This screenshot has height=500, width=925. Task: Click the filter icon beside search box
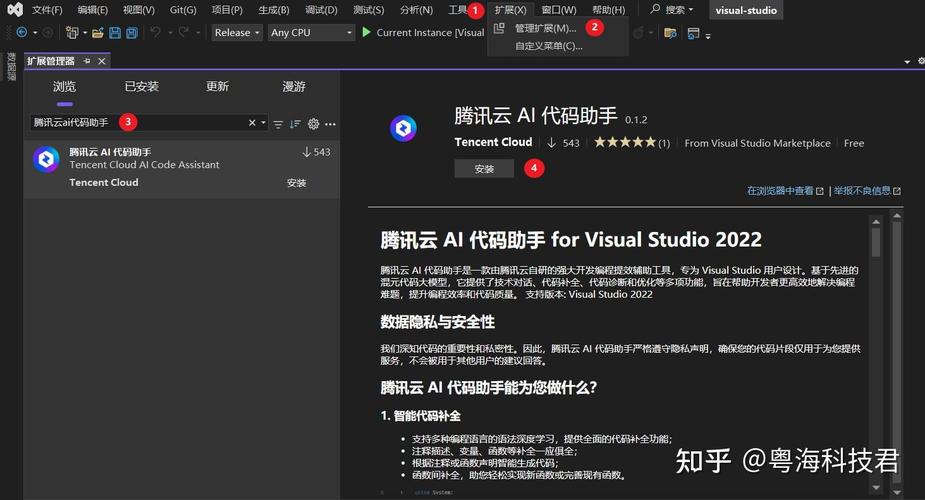(278, 124)
